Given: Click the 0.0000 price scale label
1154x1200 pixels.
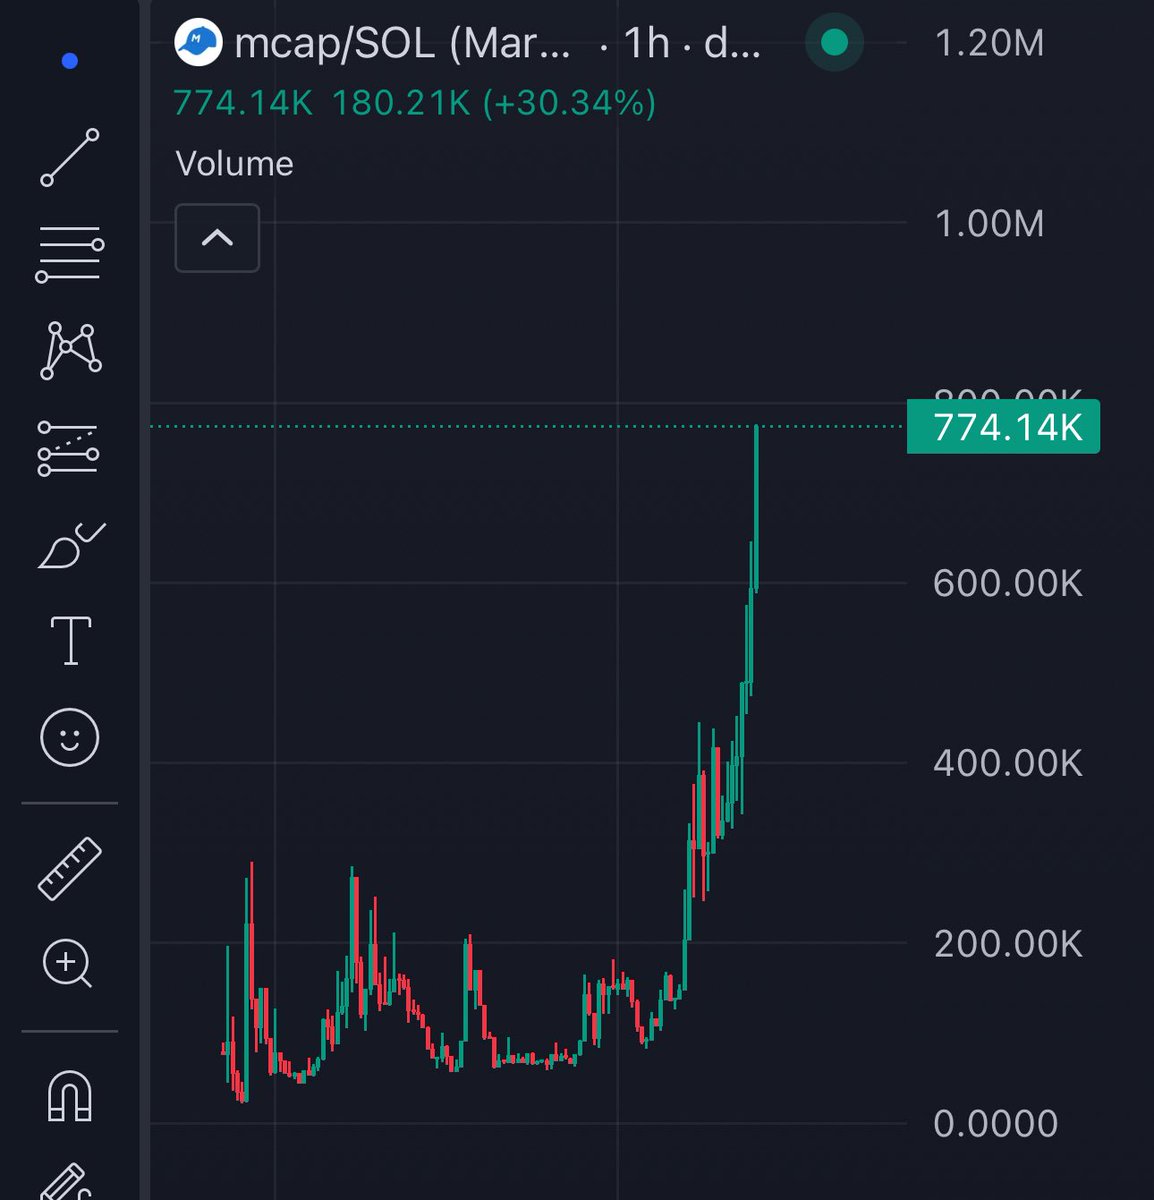Looking at the screenshot, I should coord(995,1123).
